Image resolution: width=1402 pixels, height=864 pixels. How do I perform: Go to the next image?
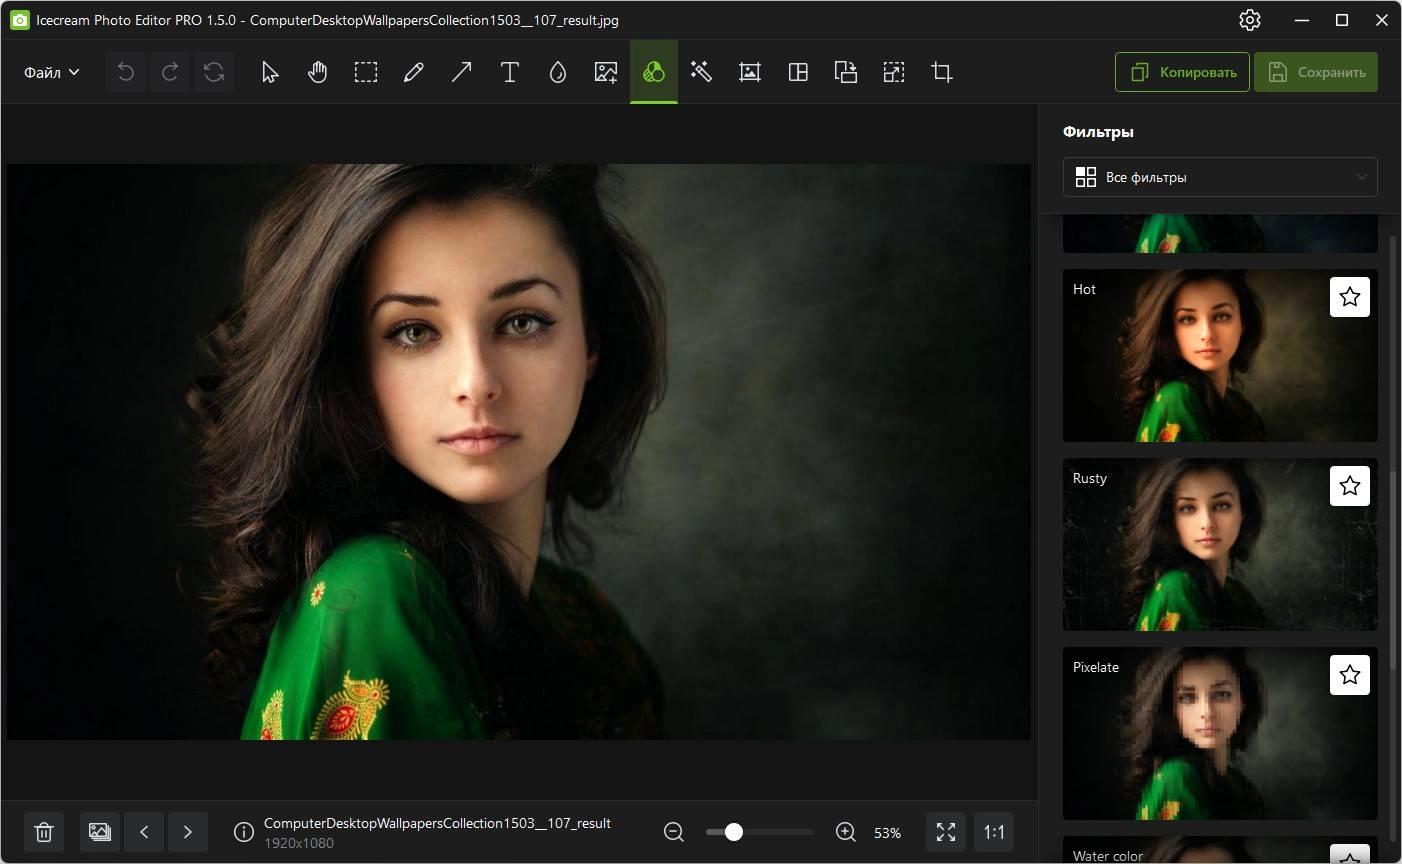point(188,832)
